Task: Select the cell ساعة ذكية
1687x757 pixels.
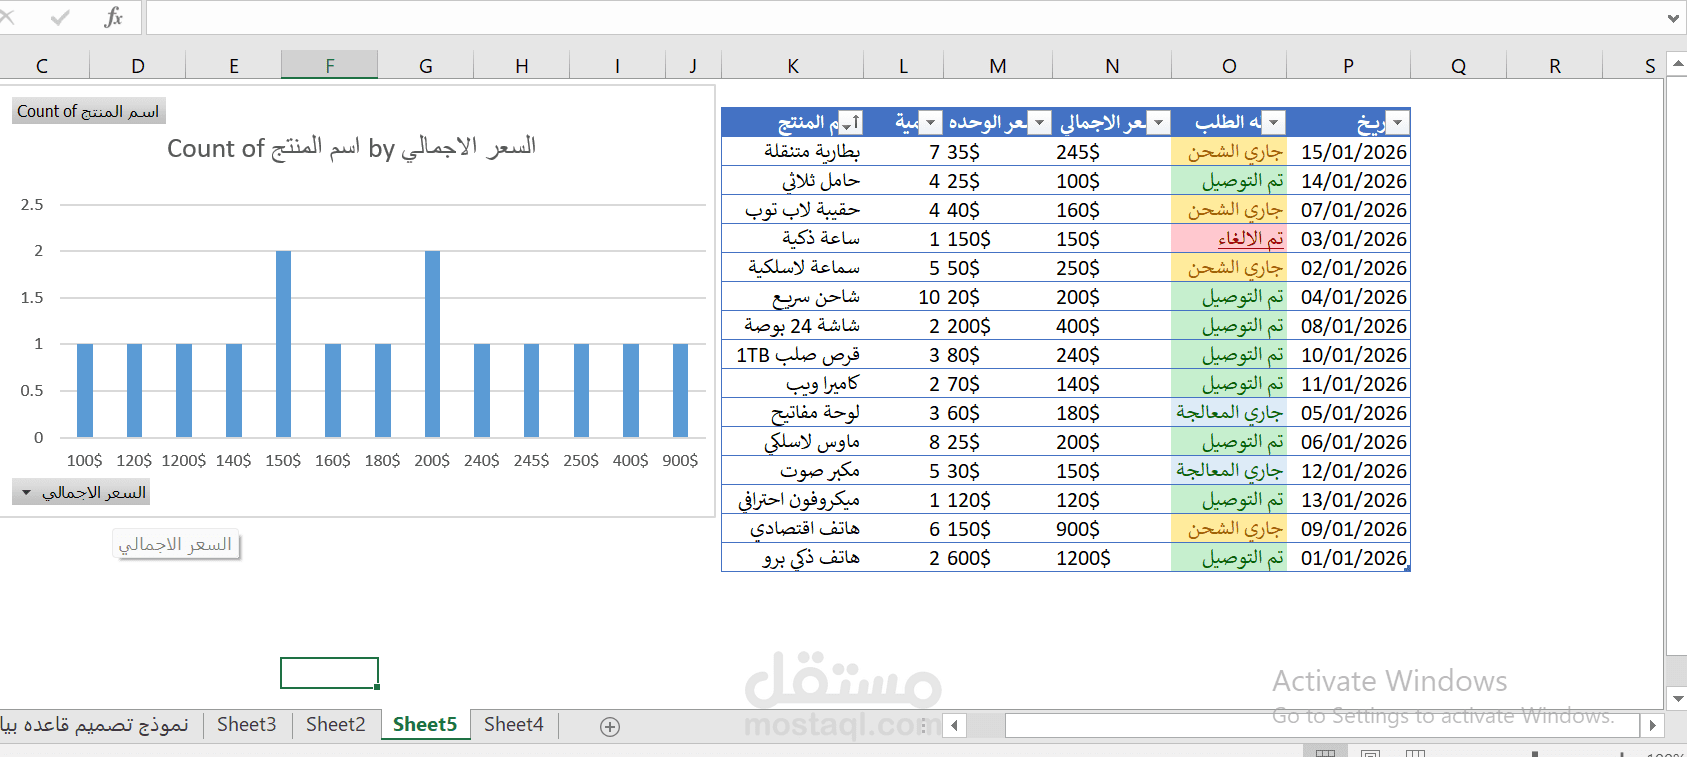Action: (x=792, y=239)
